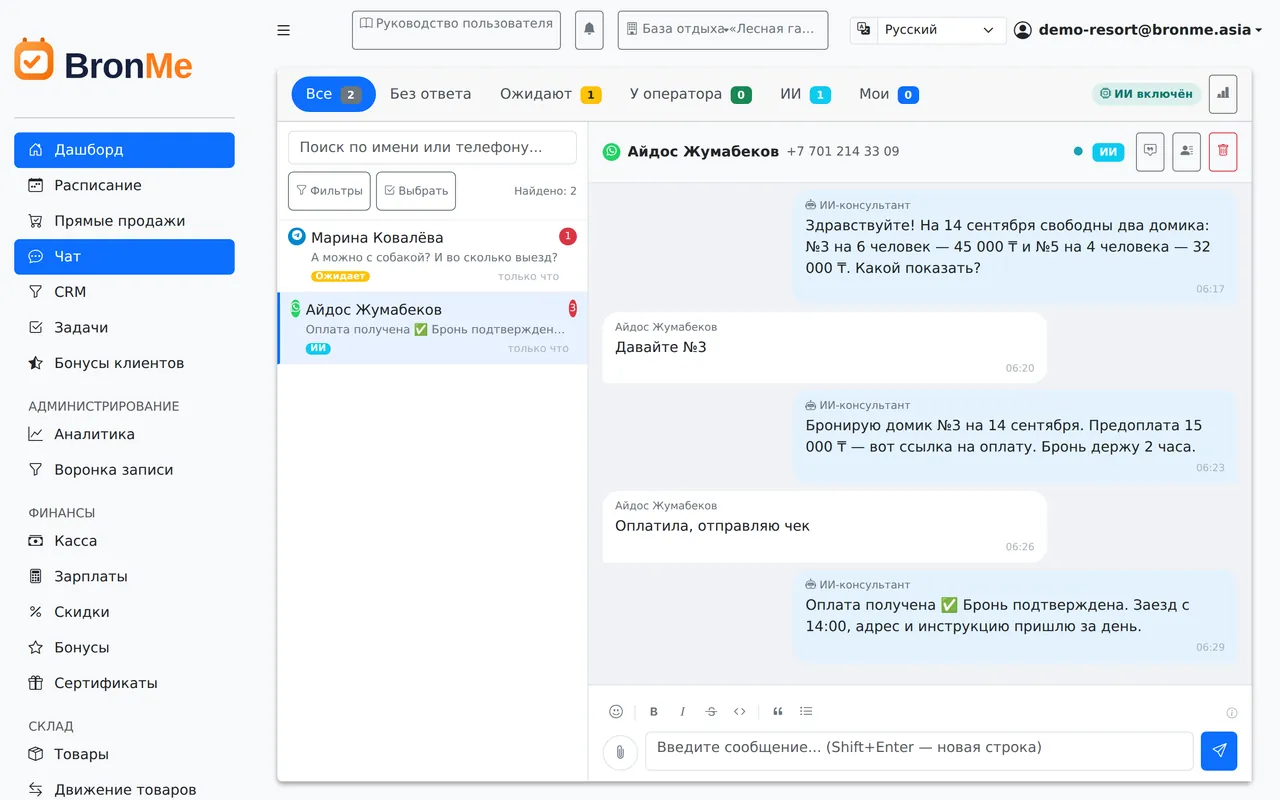Toggle bold formatting in composer
The image size is (1280, 800).
point(654,712)
